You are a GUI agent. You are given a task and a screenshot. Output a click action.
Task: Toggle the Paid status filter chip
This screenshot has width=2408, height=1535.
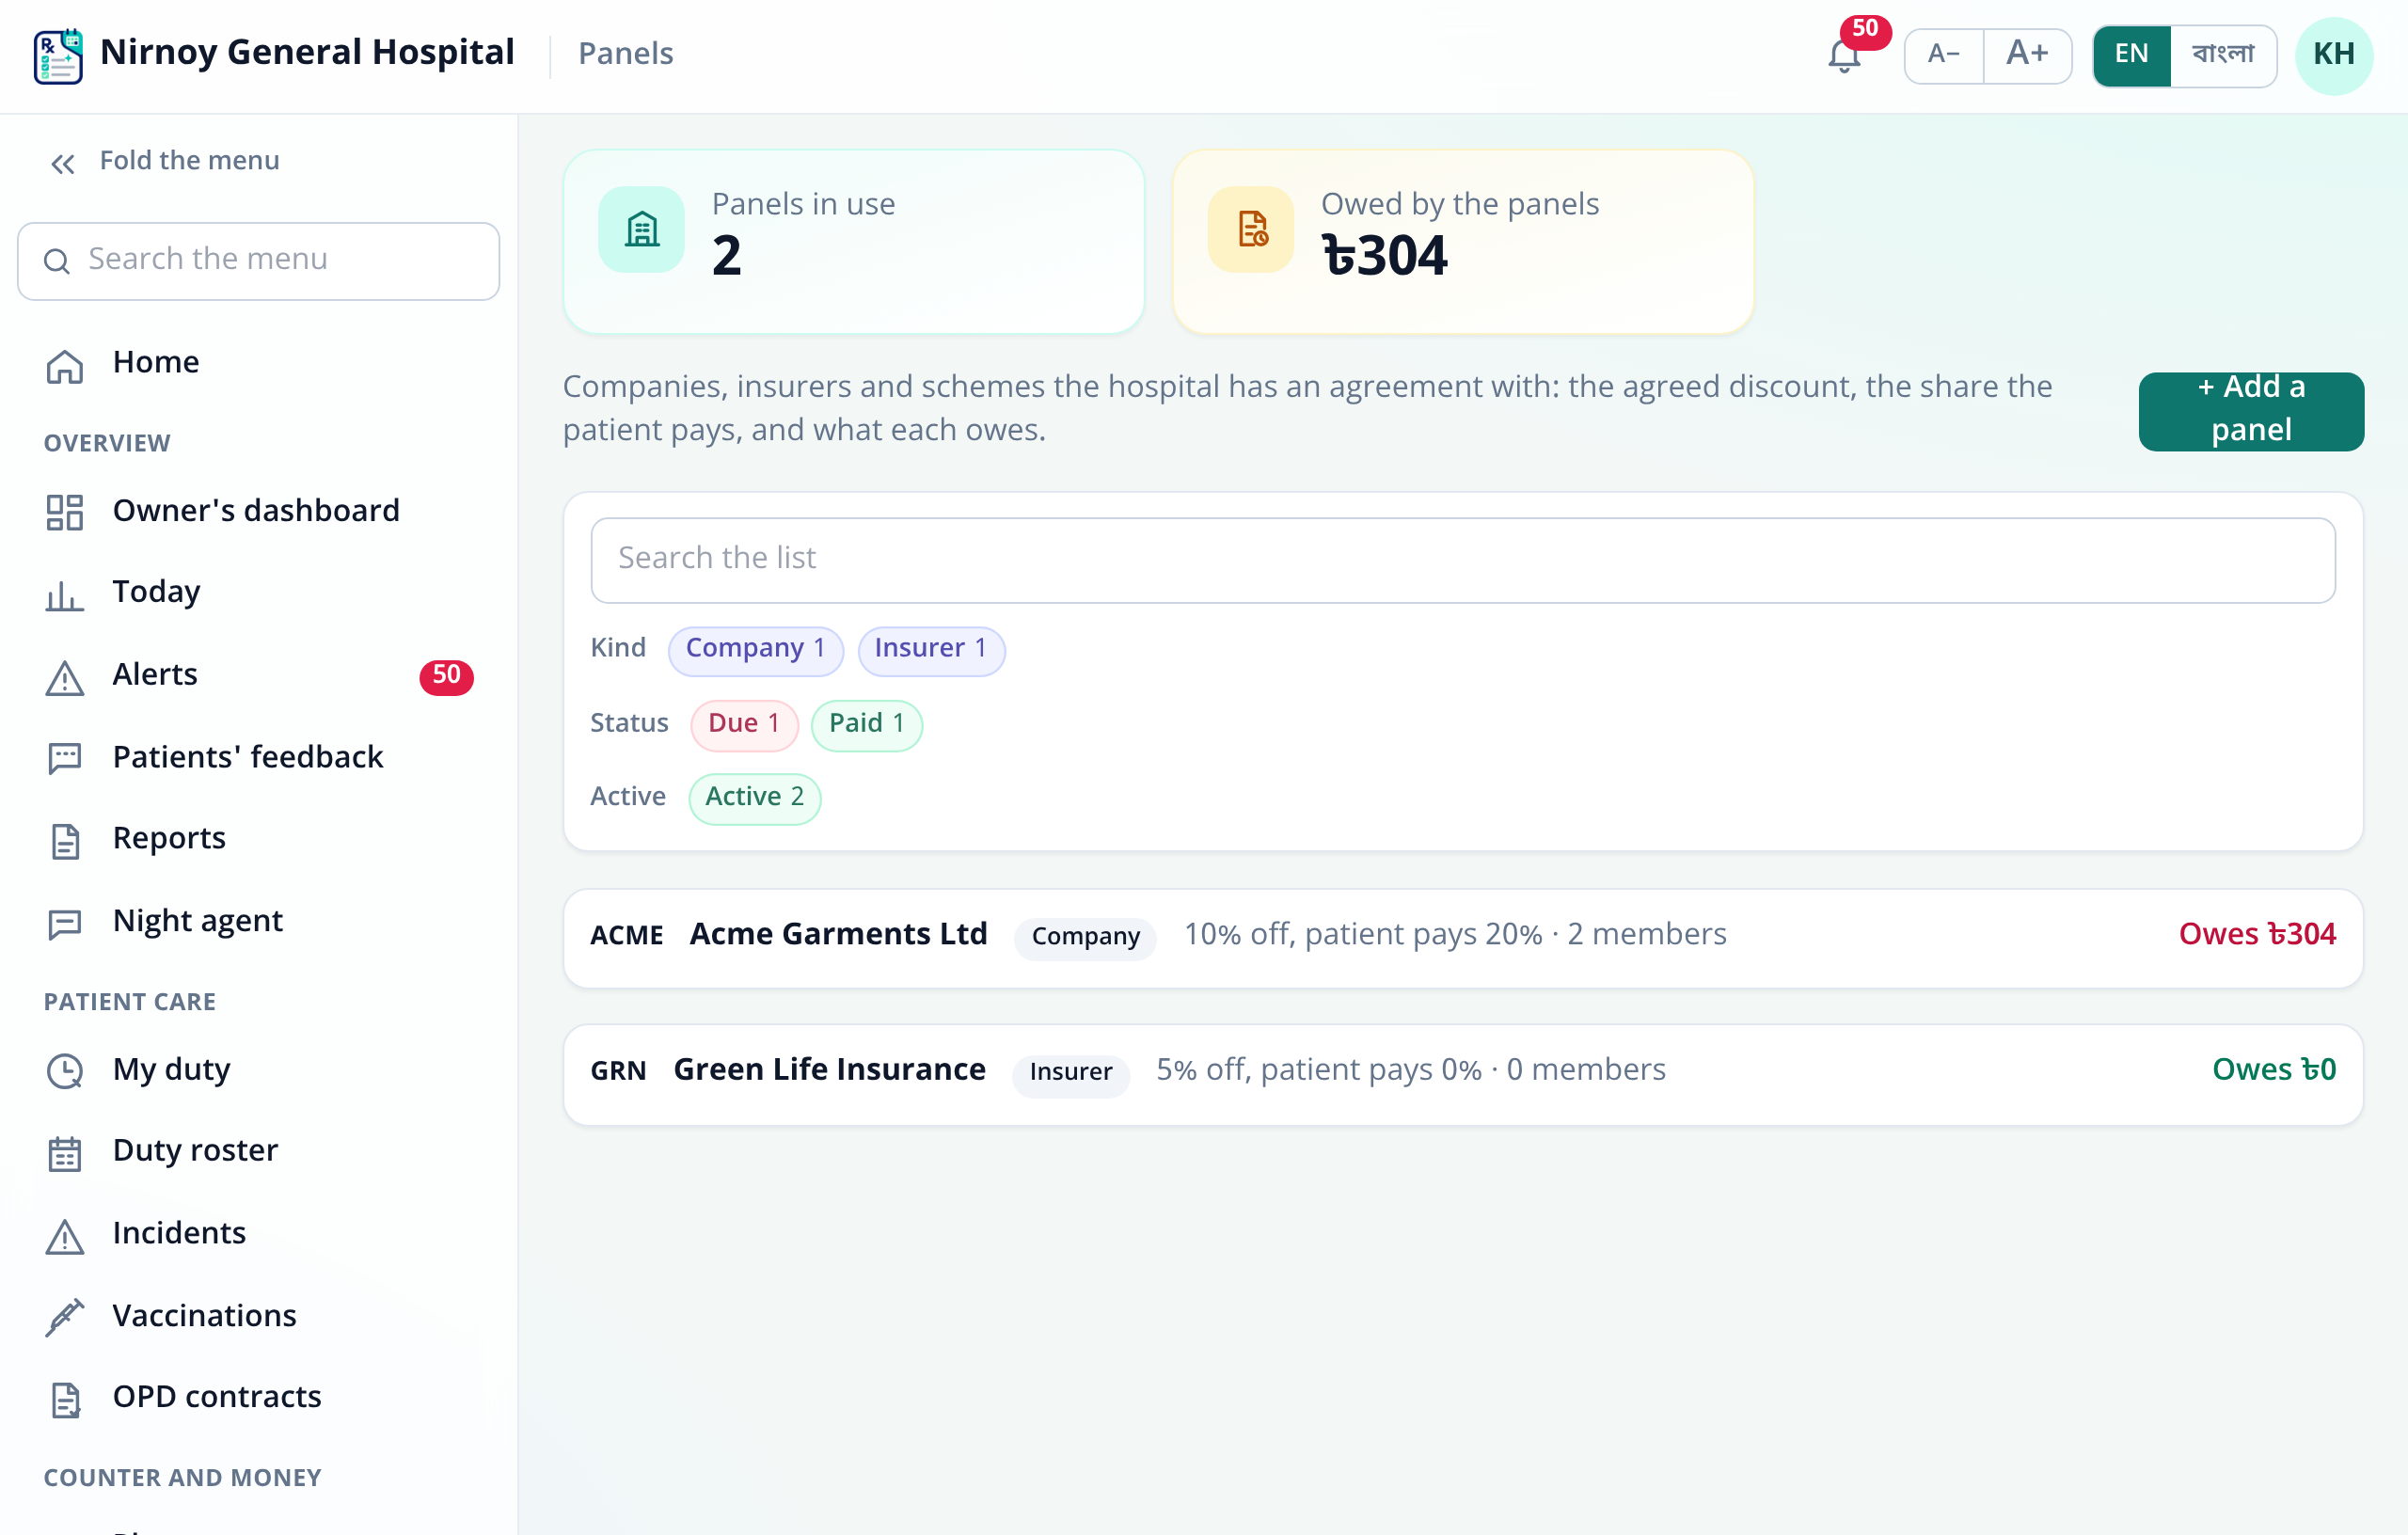[866, 725]
